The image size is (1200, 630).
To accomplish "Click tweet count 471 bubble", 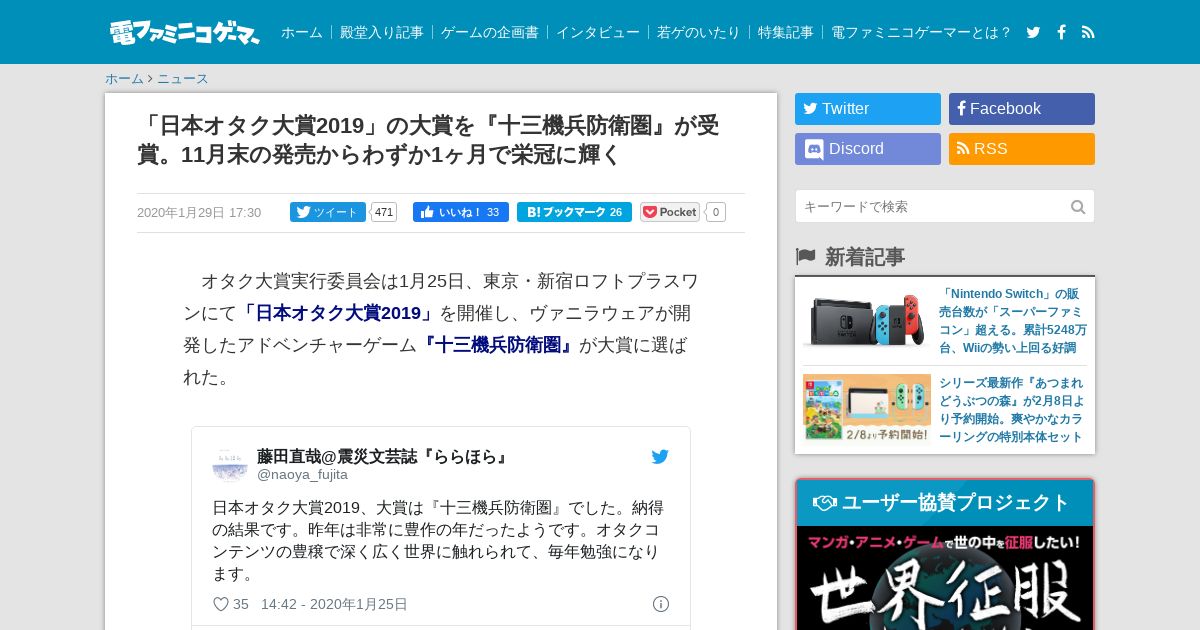I will point(384,212).
